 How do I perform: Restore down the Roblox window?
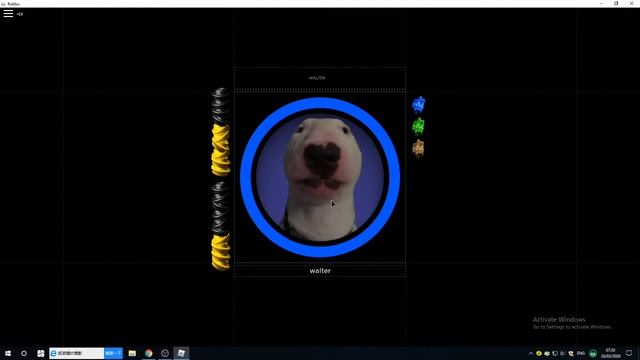(x=616, y=3)
